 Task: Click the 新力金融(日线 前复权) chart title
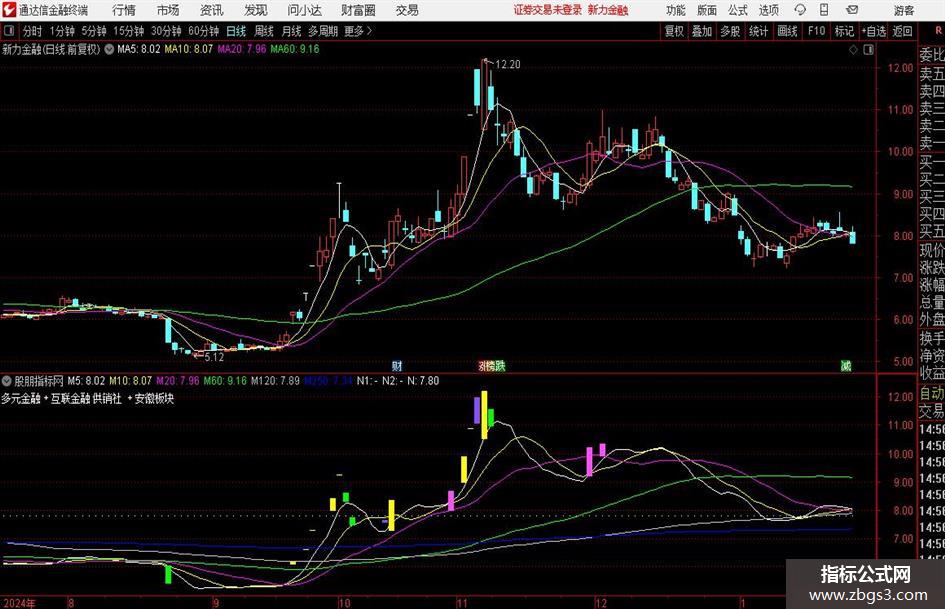51,49
